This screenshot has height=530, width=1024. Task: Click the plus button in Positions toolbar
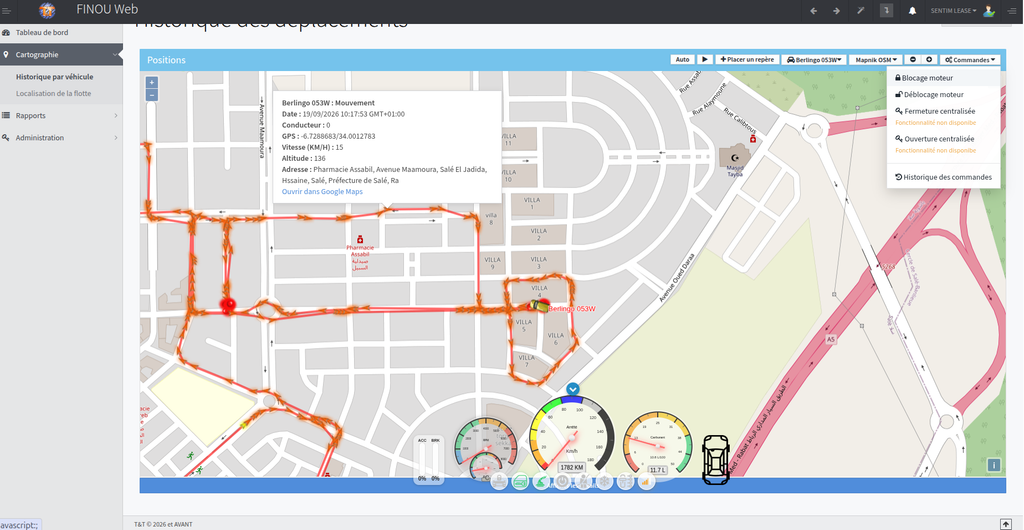(x=929, y=59)
